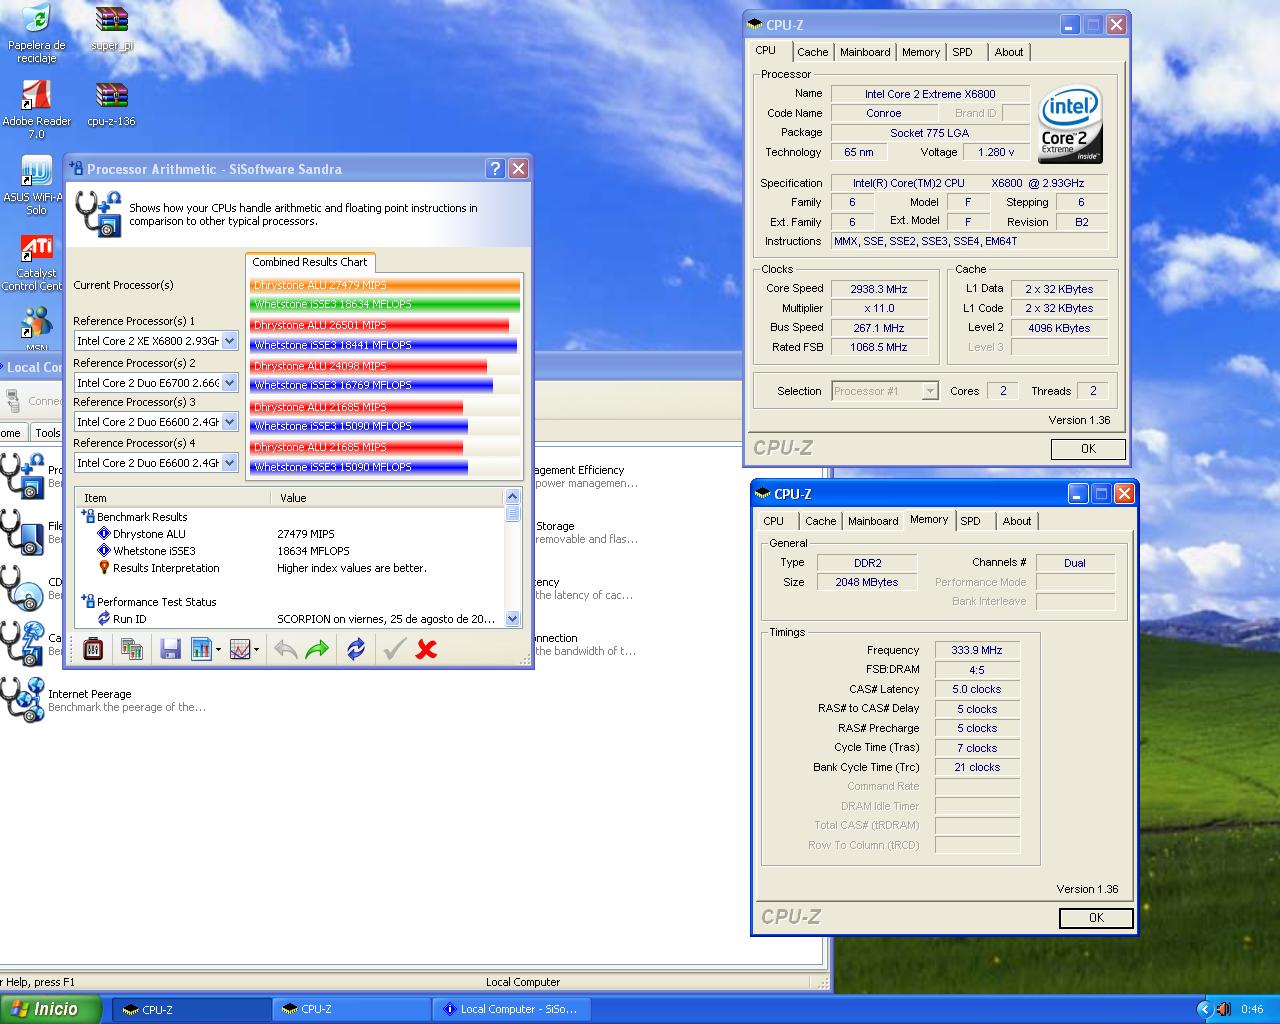Select the cpu-z-136 desktop archive icon
The image size is (1280, 1024).
coord(112,104)
